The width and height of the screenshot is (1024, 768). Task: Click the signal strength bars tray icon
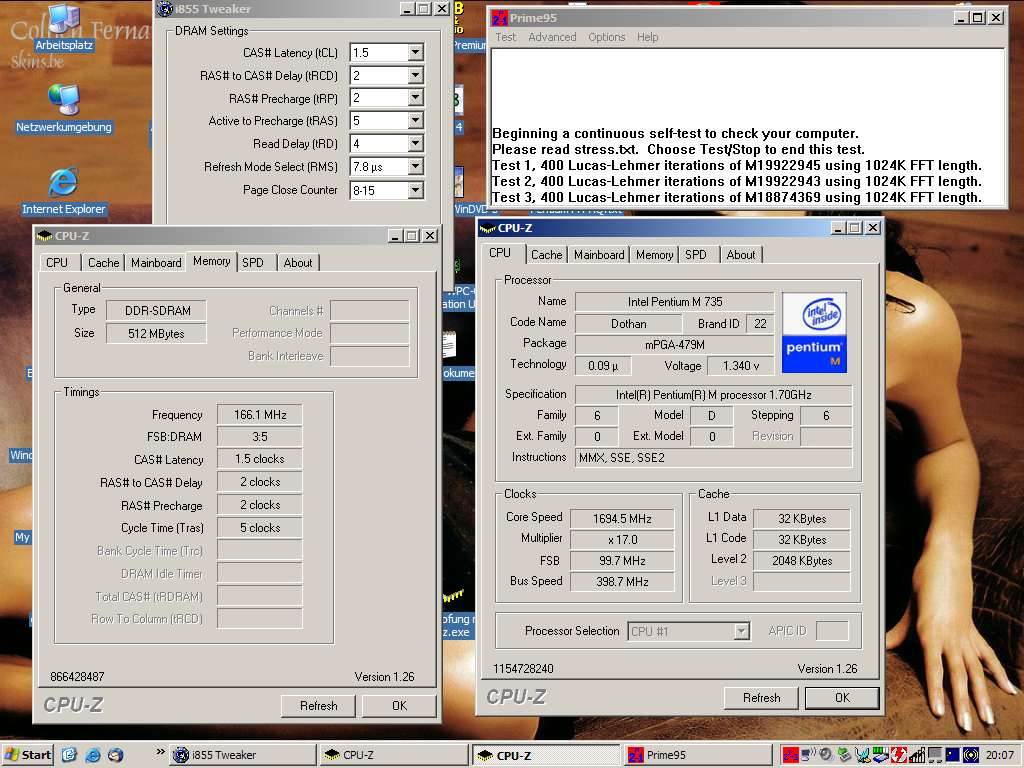(917, 755)
